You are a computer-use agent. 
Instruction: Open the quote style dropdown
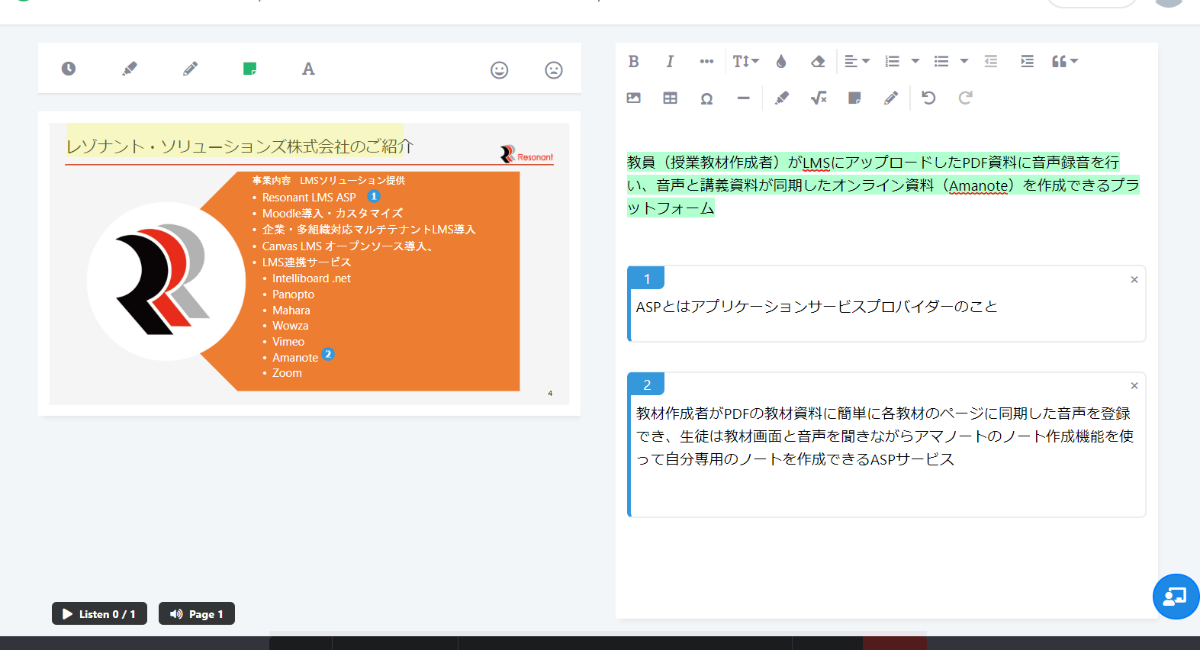(x=1064, y=61)
